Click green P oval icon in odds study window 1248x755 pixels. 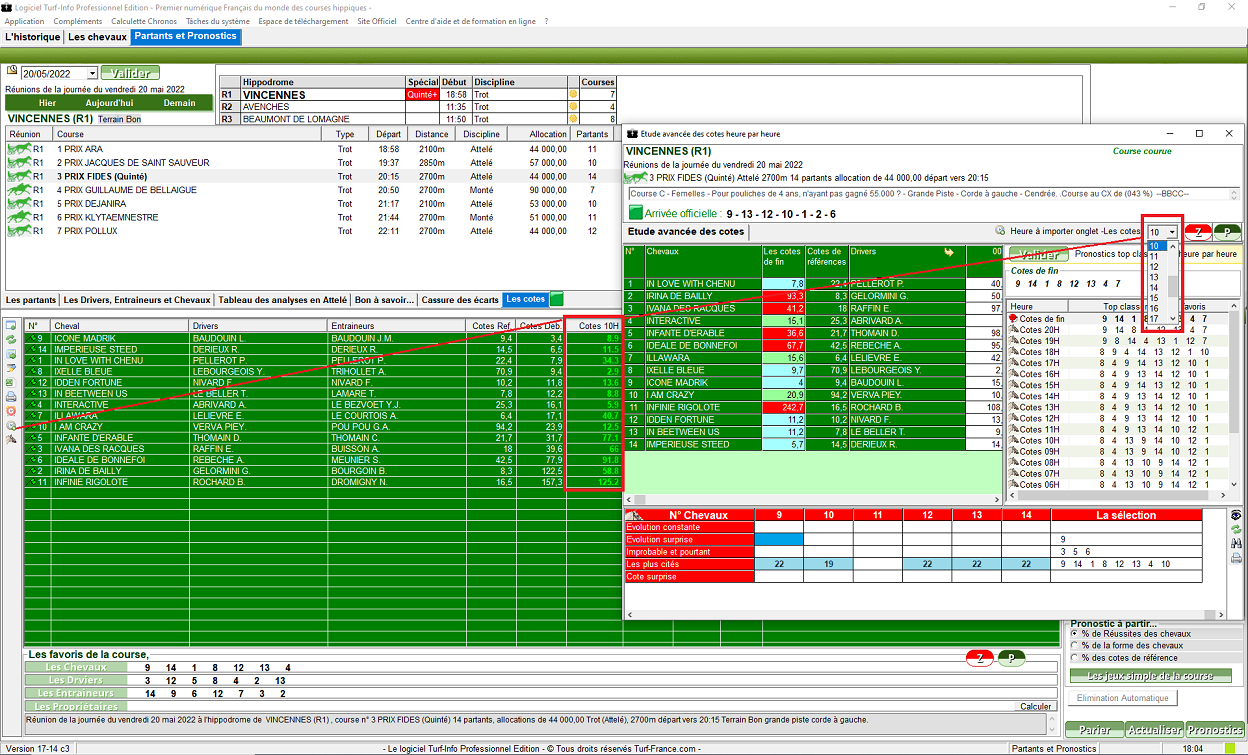[x=1227, y=232]
